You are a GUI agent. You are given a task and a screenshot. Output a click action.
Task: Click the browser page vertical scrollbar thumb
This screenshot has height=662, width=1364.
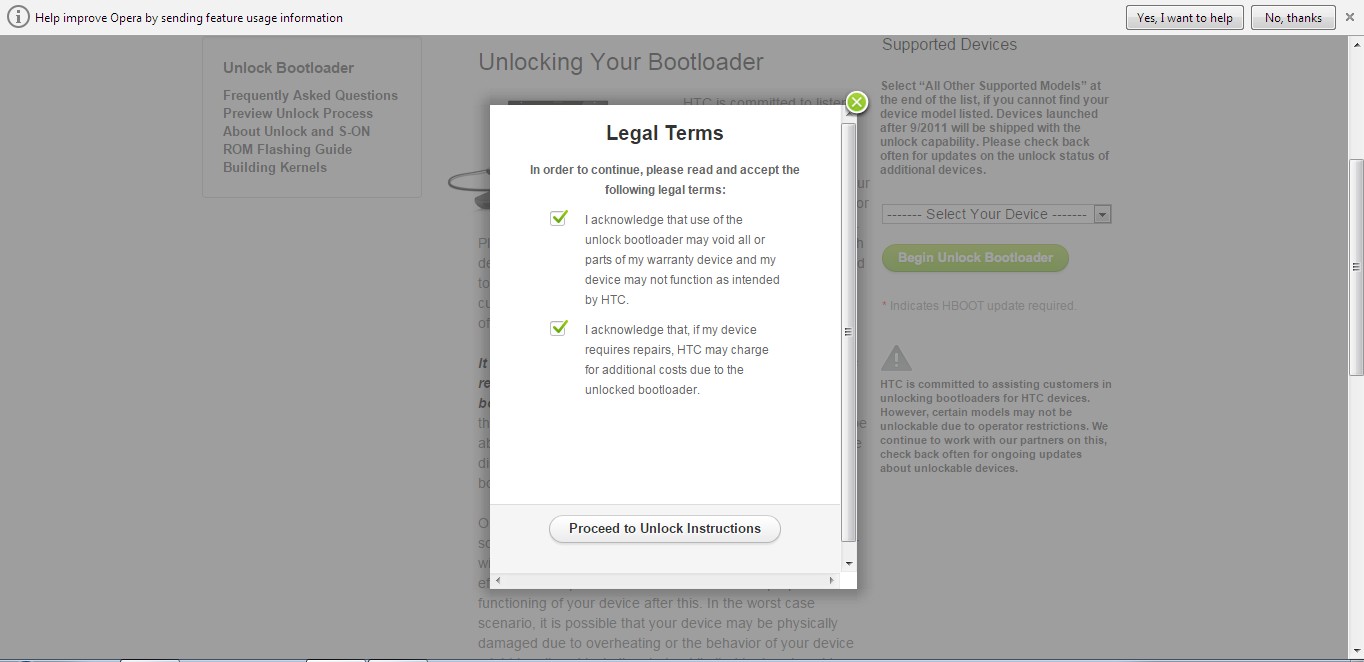(x=1356, y=267)
